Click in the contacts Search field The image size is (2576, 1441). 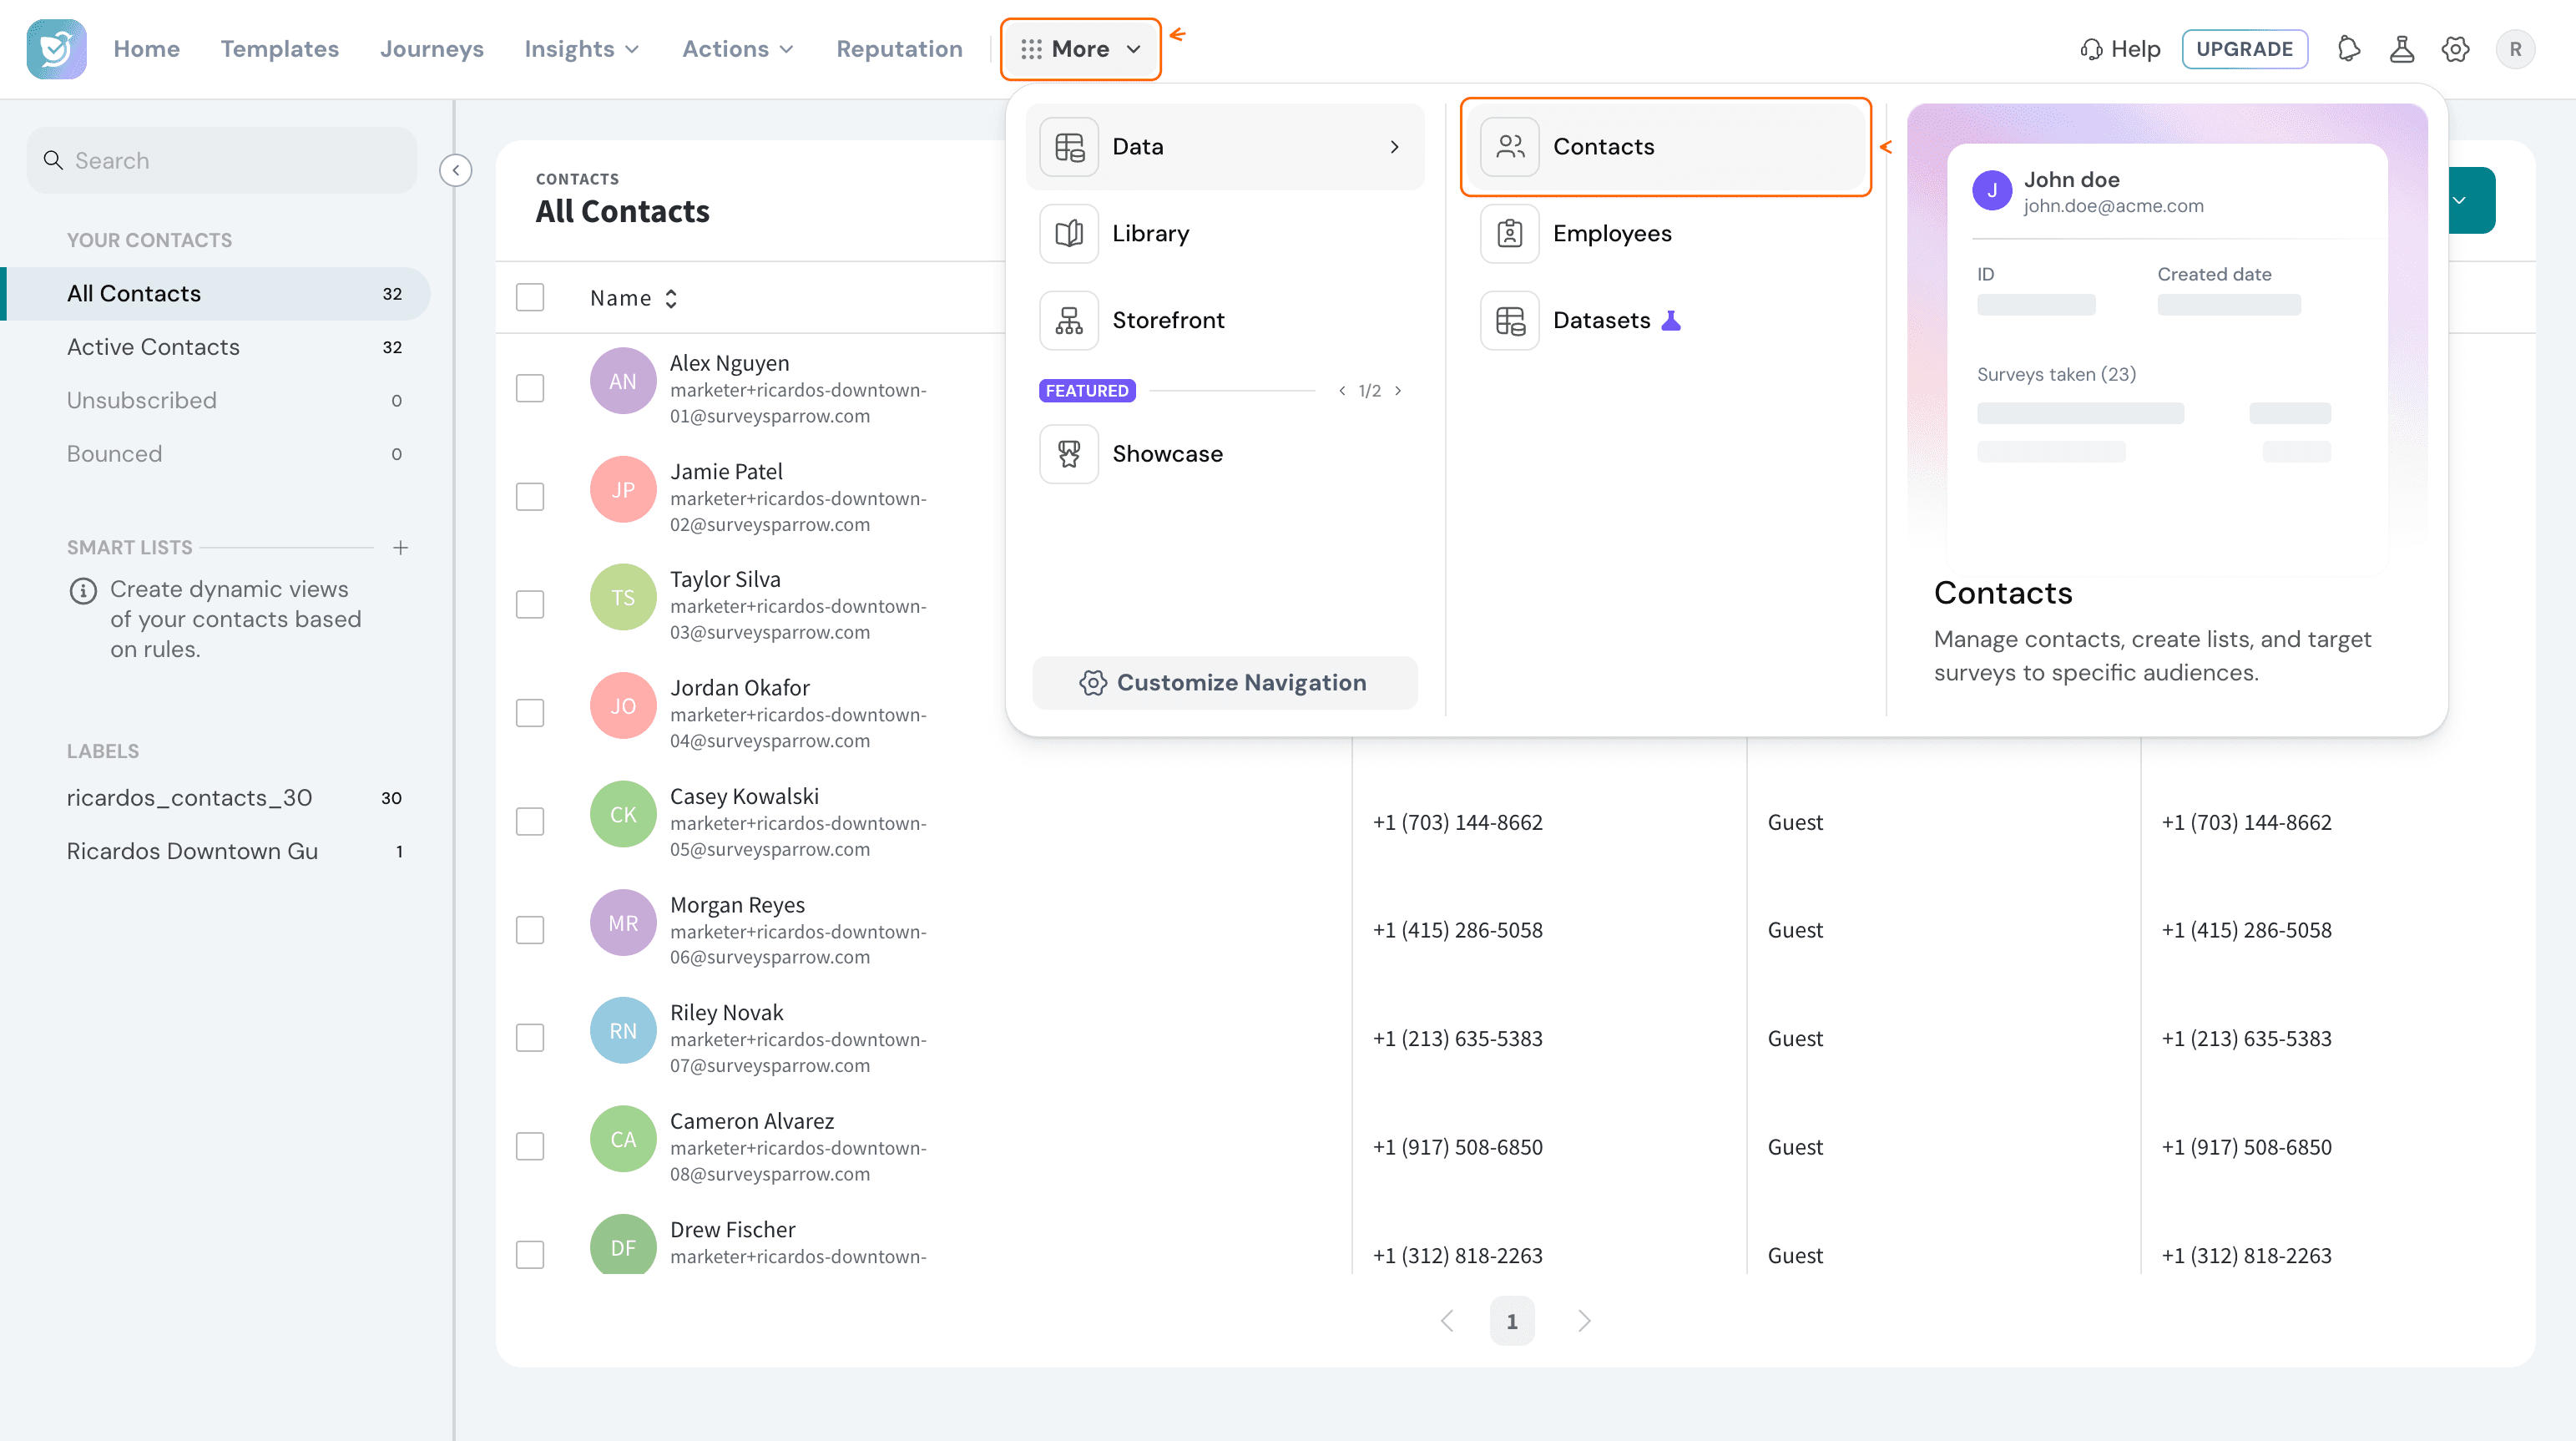(x=222, y=161)
